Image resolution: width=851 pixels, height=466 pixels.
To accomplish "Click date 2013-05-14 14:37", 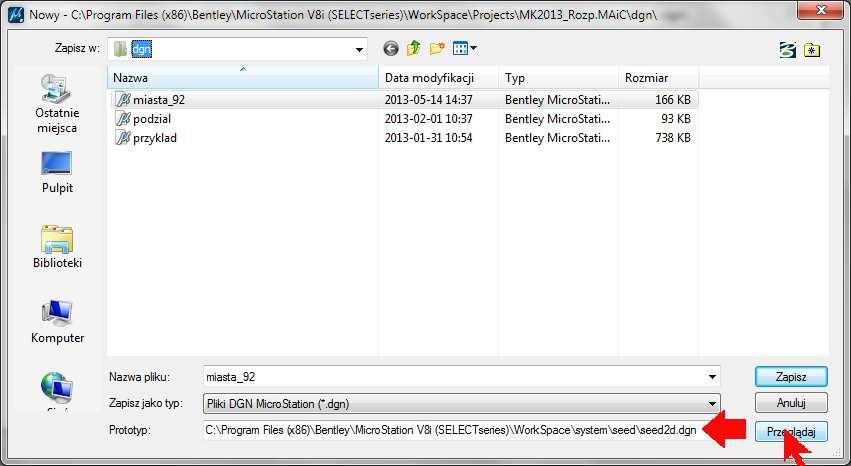I will (429, 100).
